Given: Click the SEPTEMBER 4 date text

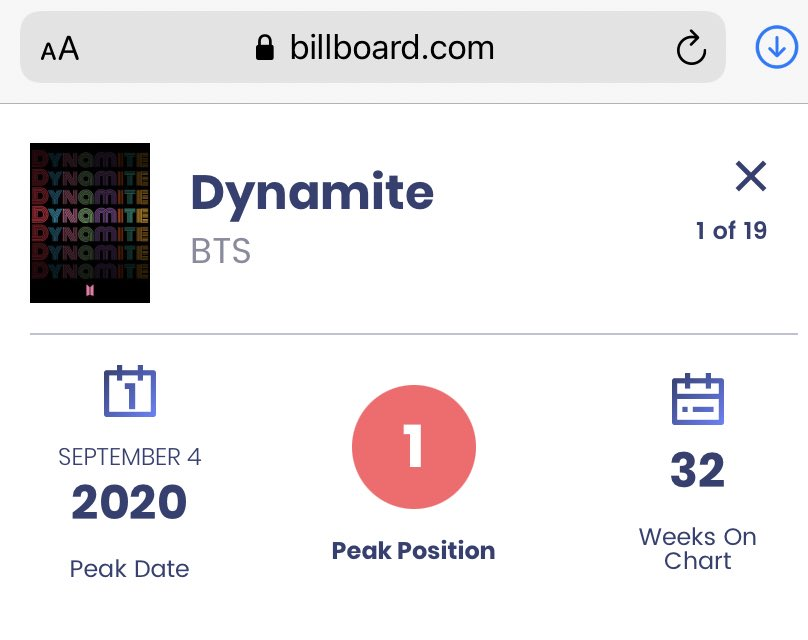Looking at the screenshot, I should [x=130, y=457].
